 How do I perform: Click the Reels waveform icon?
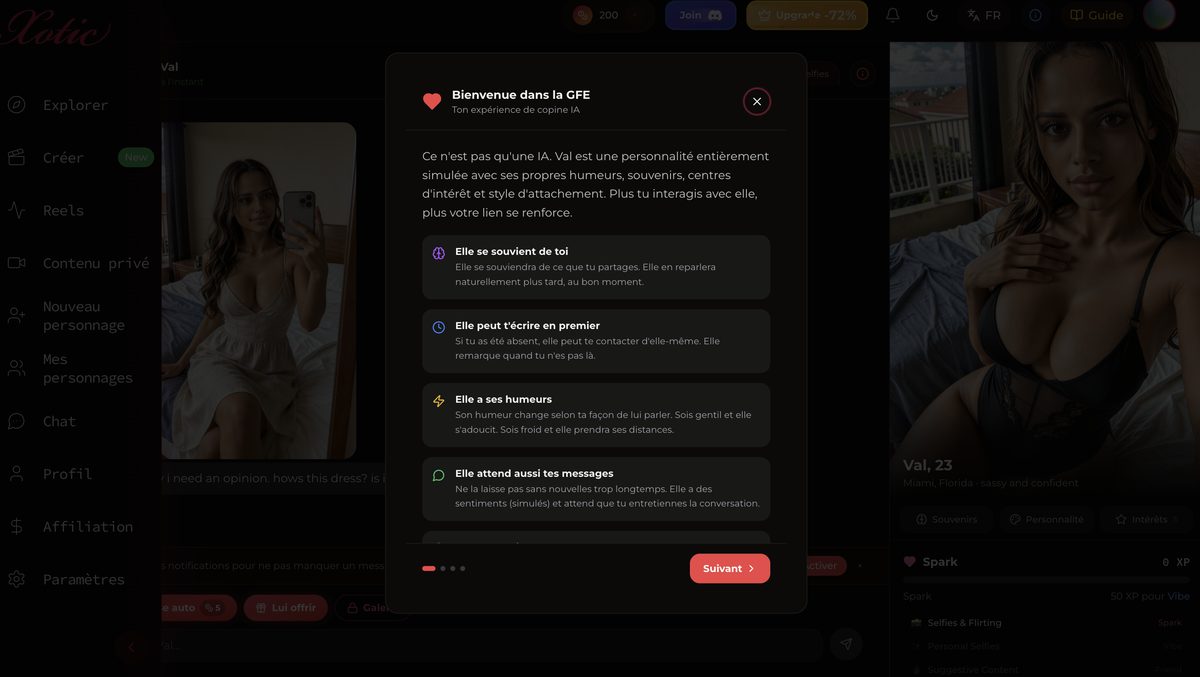[x=16, y=210]
